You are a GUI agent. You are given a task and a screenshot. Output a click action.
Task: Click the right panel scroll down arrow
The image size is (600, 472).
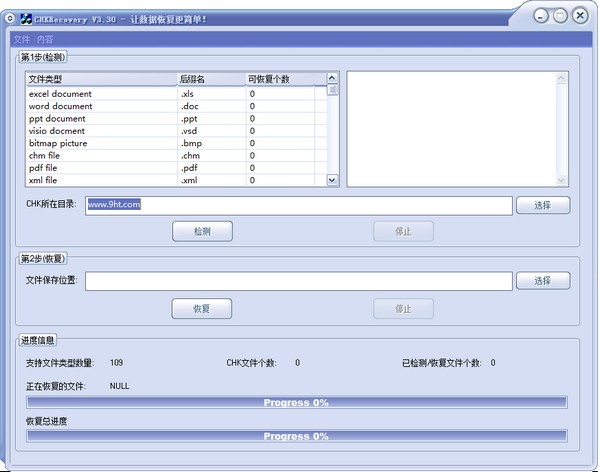[561, 180]
